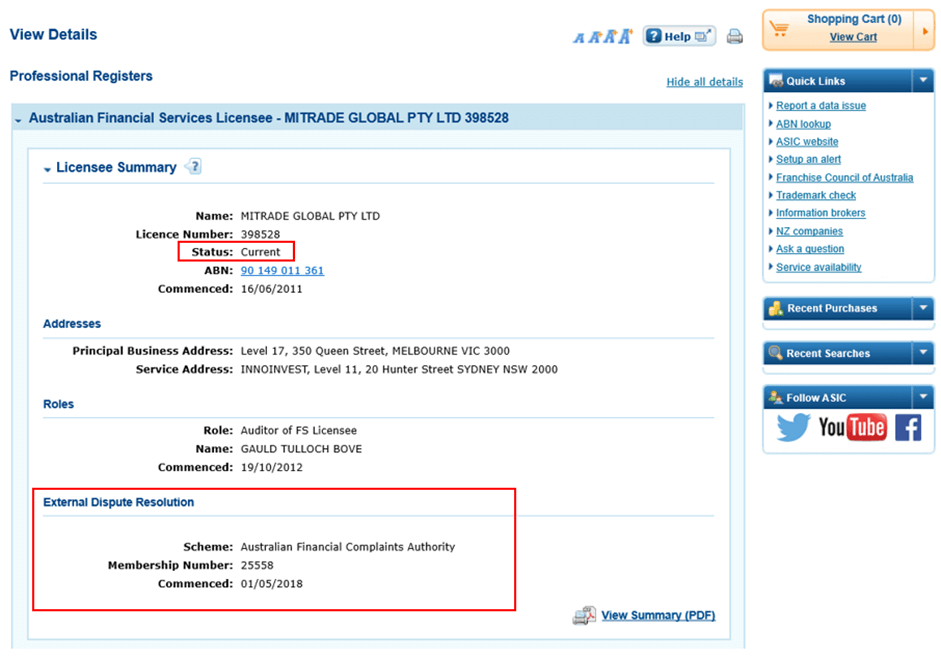Open ABN link 90 149 011 361
Image resolution: width=941 pixels, height=659 pixels.
(x=282, y=270)
